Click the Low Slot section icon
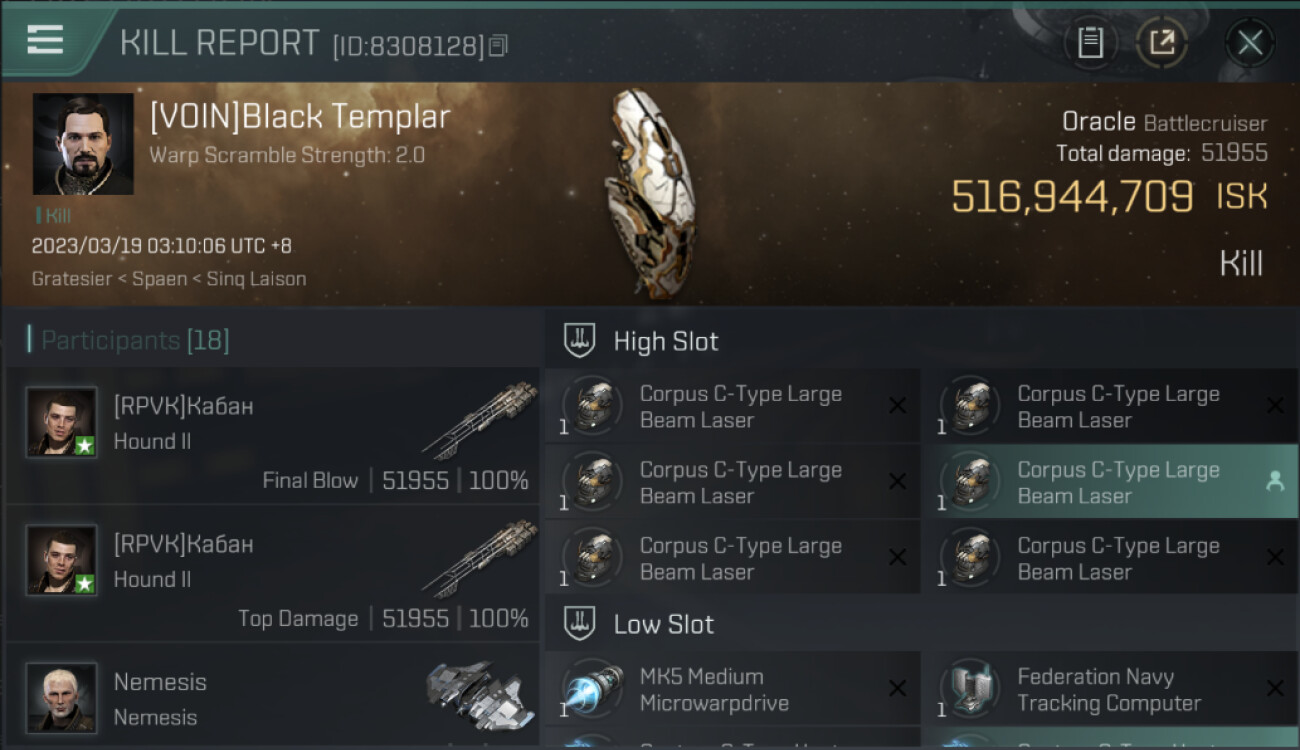This screenshot has height=750, width=1300. coord(580,624)
